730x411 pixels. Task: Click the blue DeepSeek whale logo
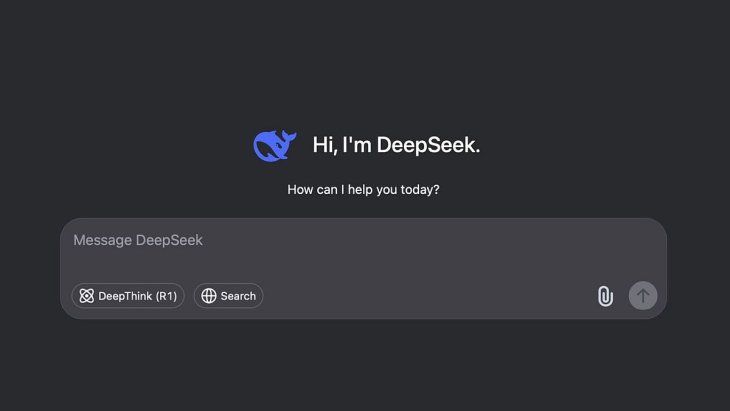pos(275,146)
